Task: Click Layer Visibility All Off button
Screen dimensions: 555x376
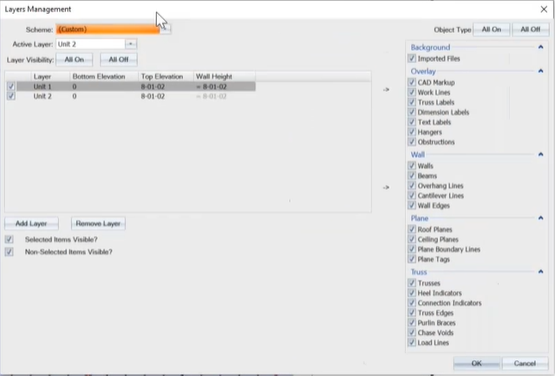Action: [x=119, y=59]
